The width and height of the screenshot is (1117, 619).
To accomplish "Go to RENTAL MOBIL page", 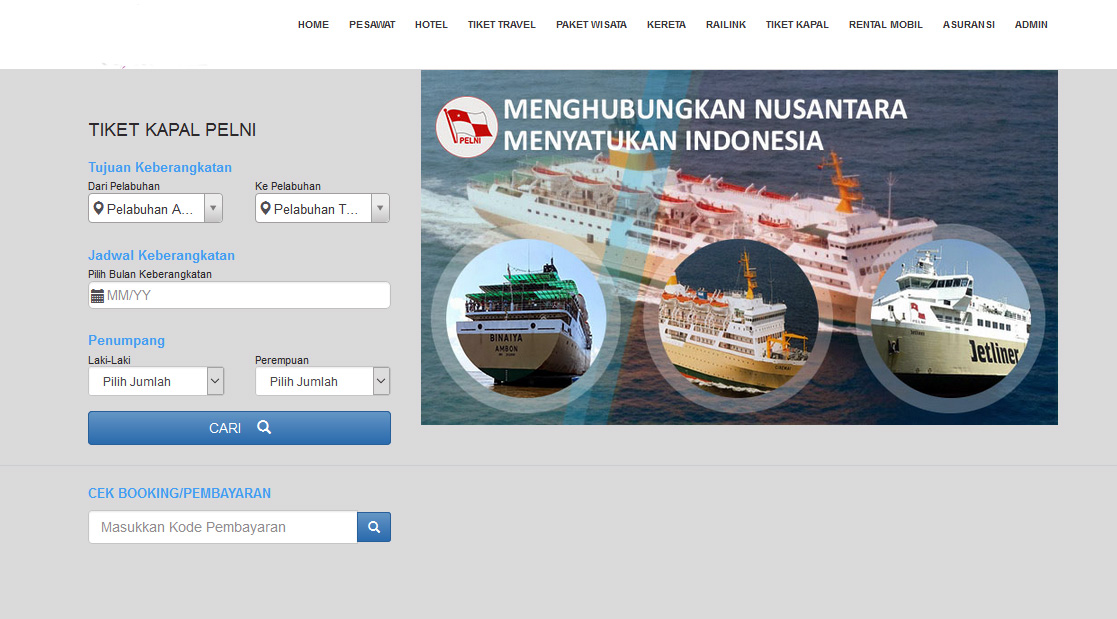I will point(885,24).
